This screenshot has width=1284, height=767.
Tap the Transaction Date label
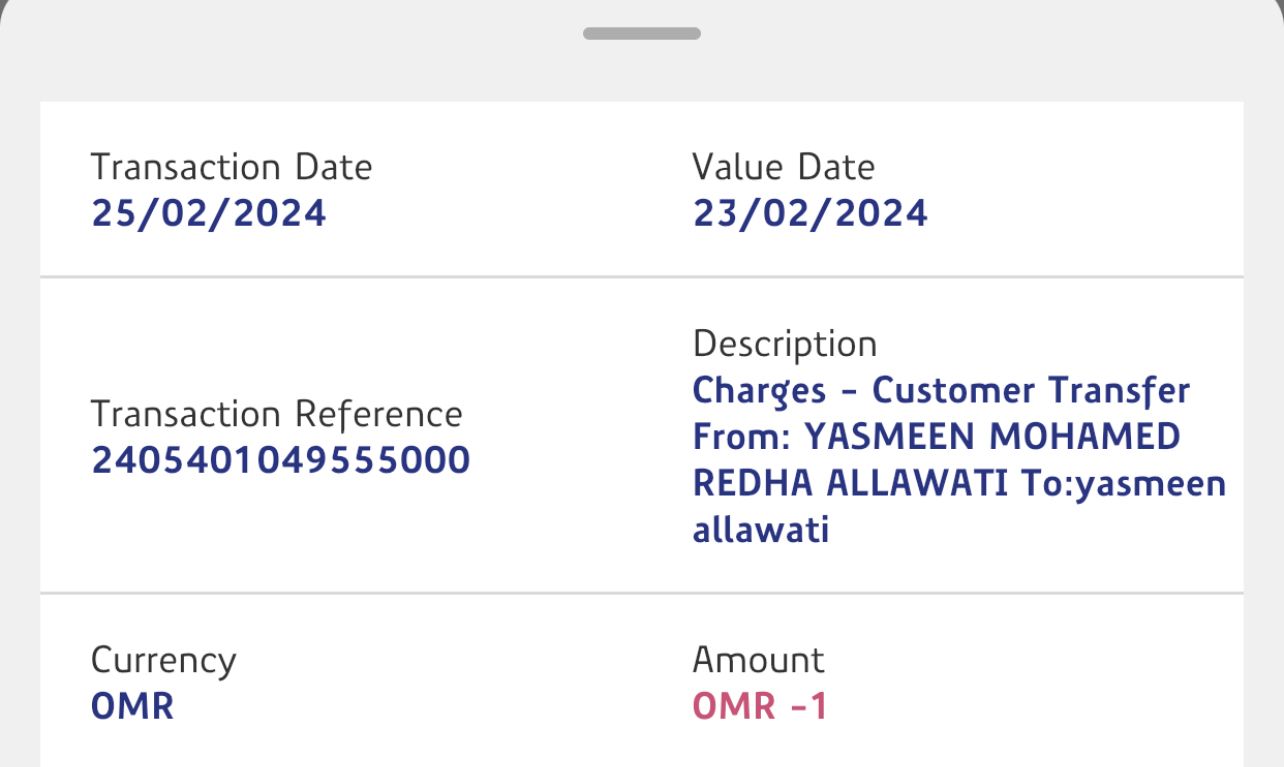click(231, 167)
